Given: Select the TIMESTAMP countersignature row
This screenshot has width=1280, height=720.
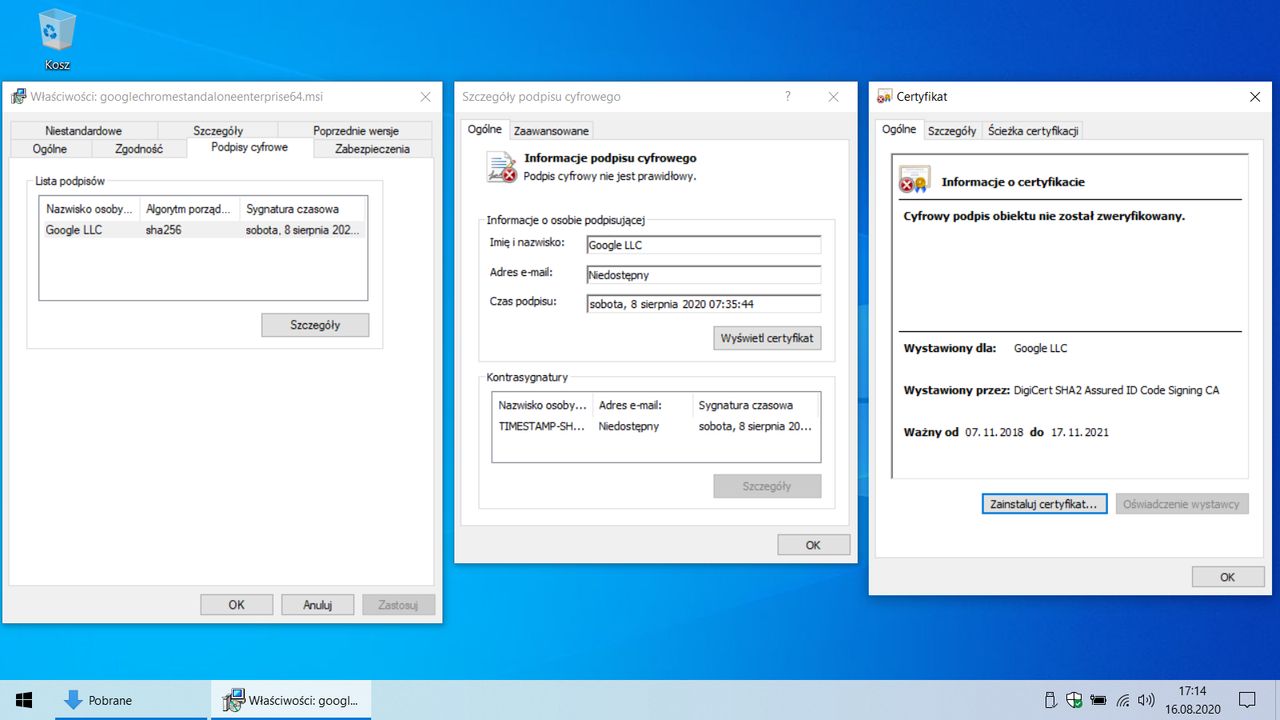Looking at the screenshot, I should click(656, 426).
